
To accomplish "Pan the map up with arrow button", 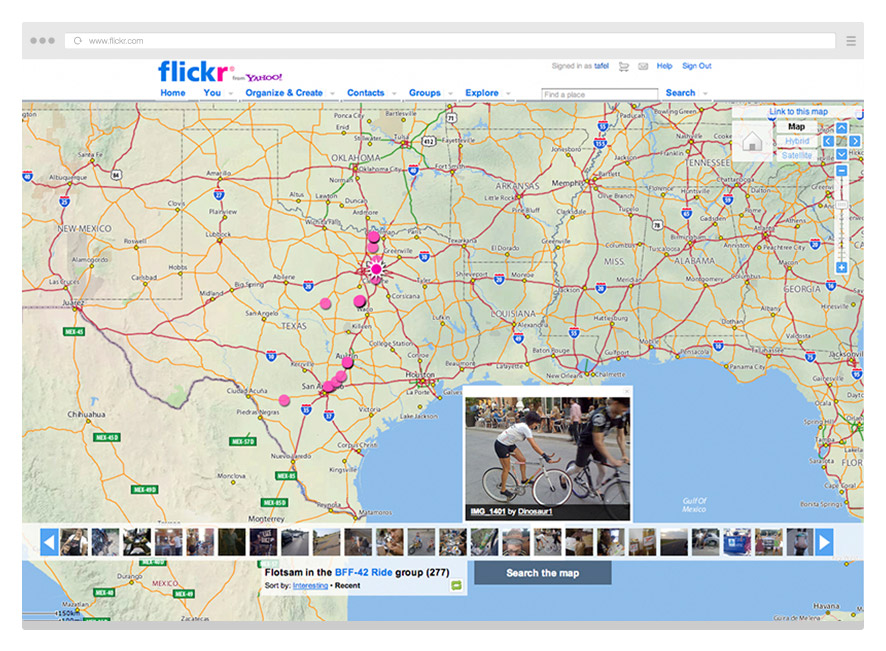I will (841, 128).
